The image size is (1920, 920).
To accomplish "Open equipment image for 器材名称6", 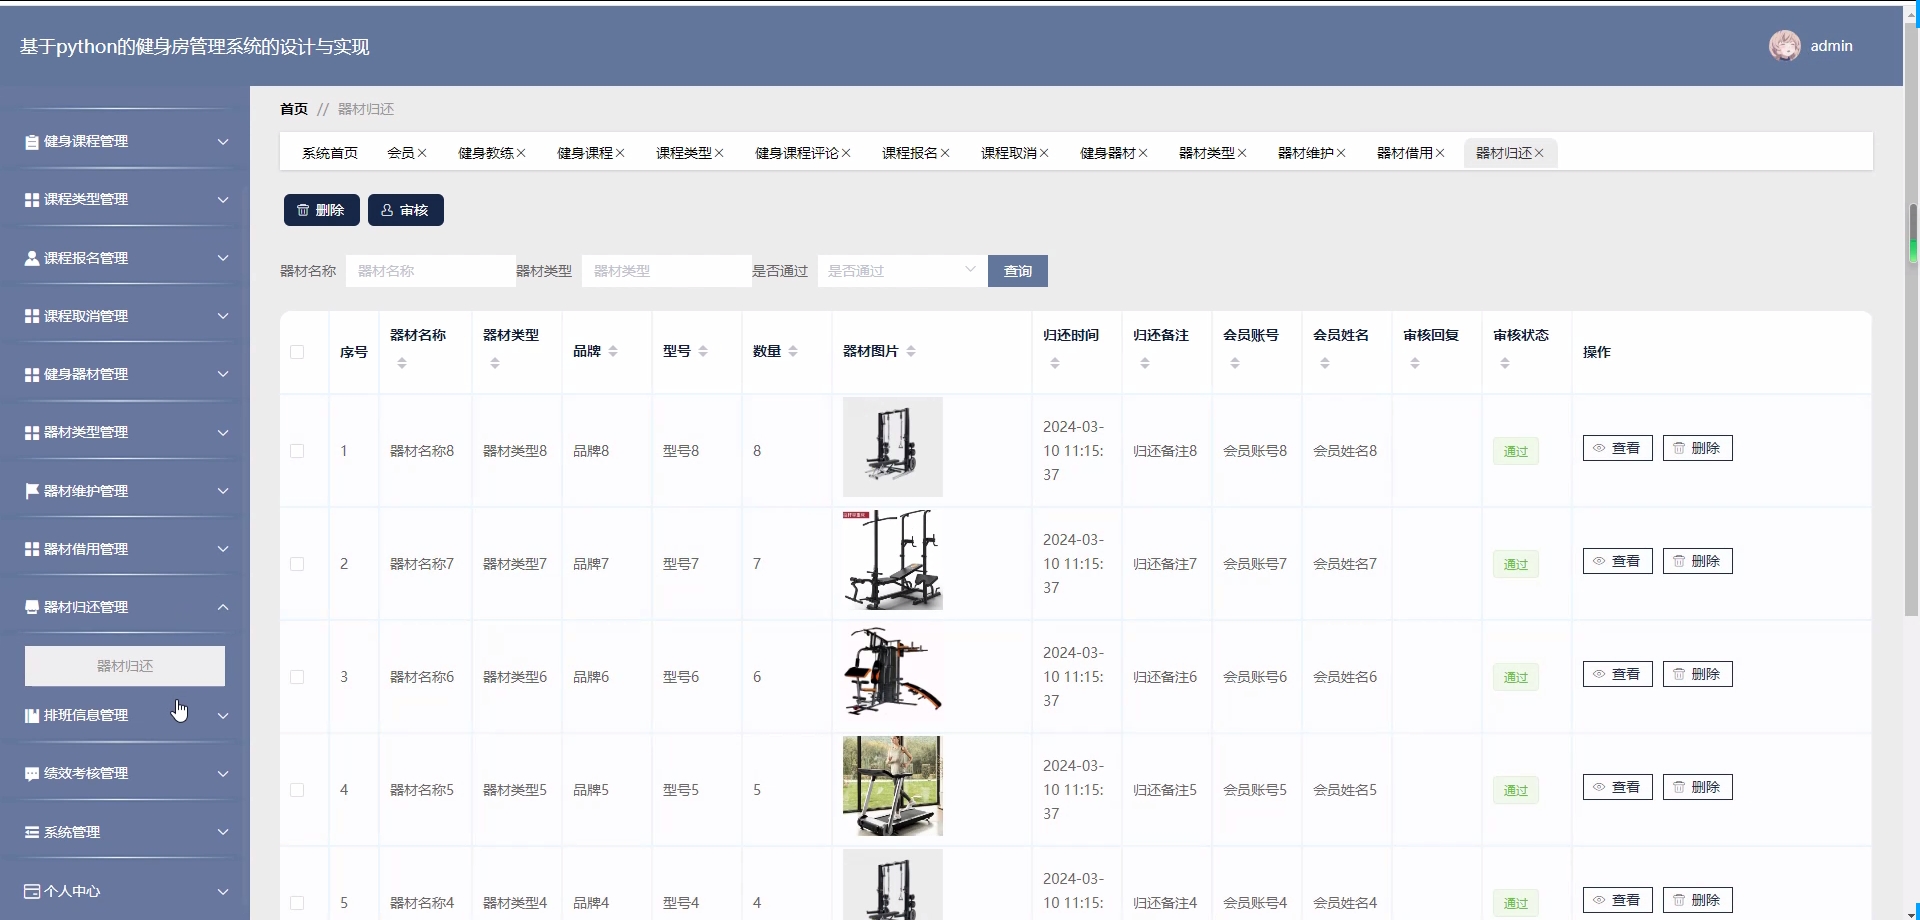I will 893,673.
